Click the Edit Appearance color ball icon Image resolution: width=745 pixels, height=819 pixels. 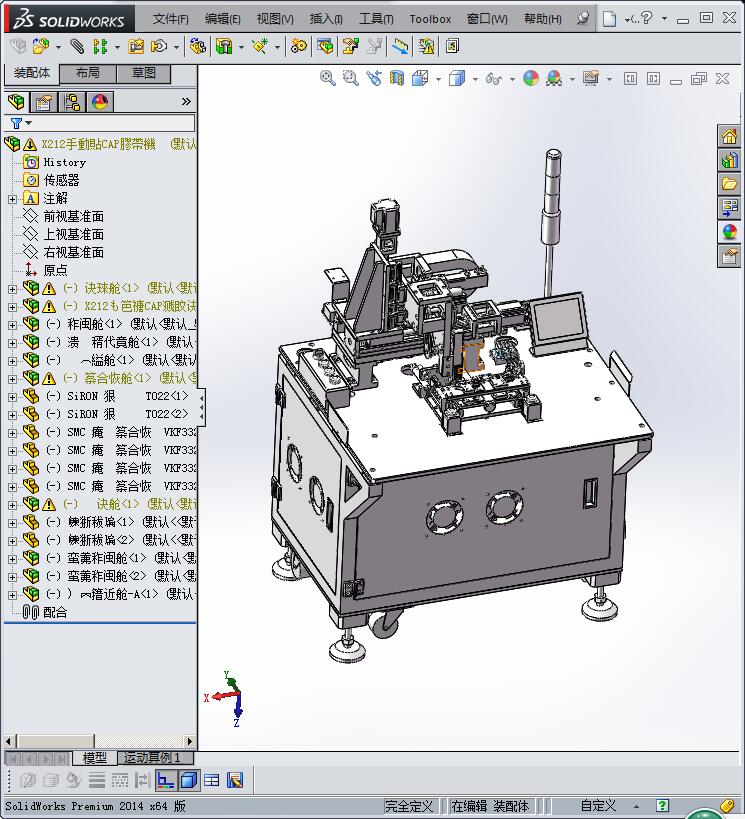531,78
